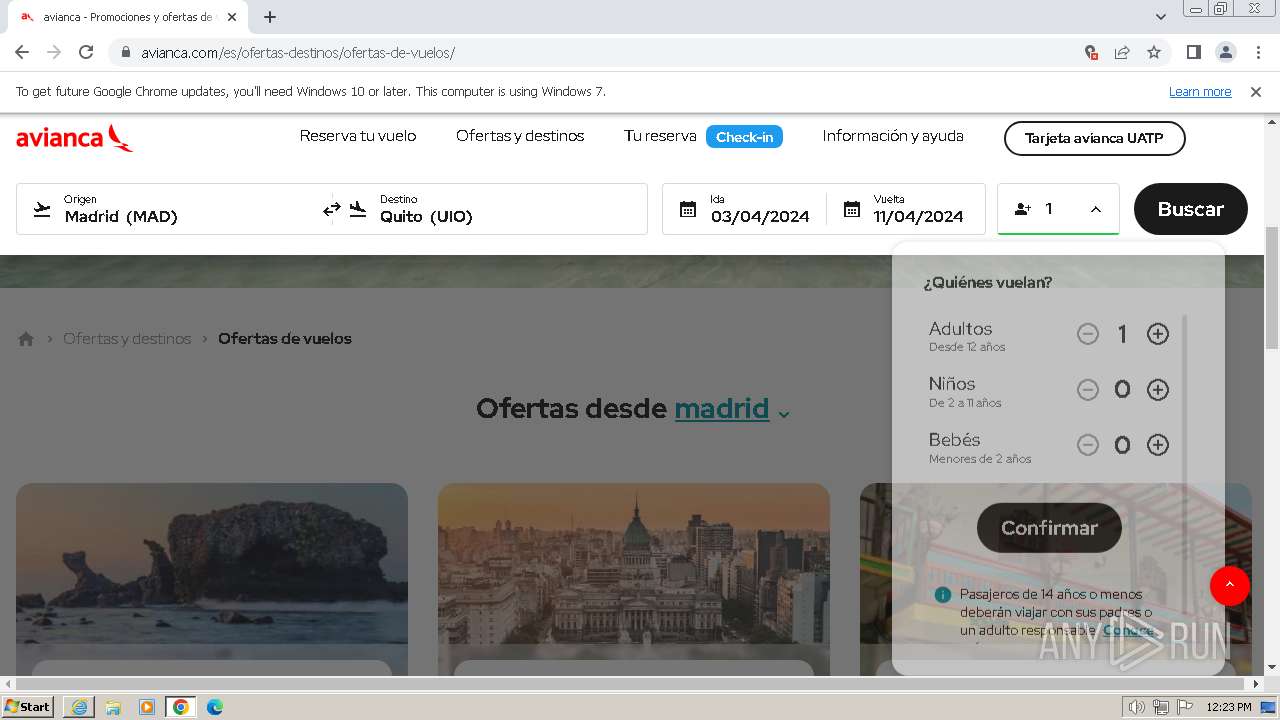Swap origin and destination airports

pyautogui.click(x=332, y=209)
